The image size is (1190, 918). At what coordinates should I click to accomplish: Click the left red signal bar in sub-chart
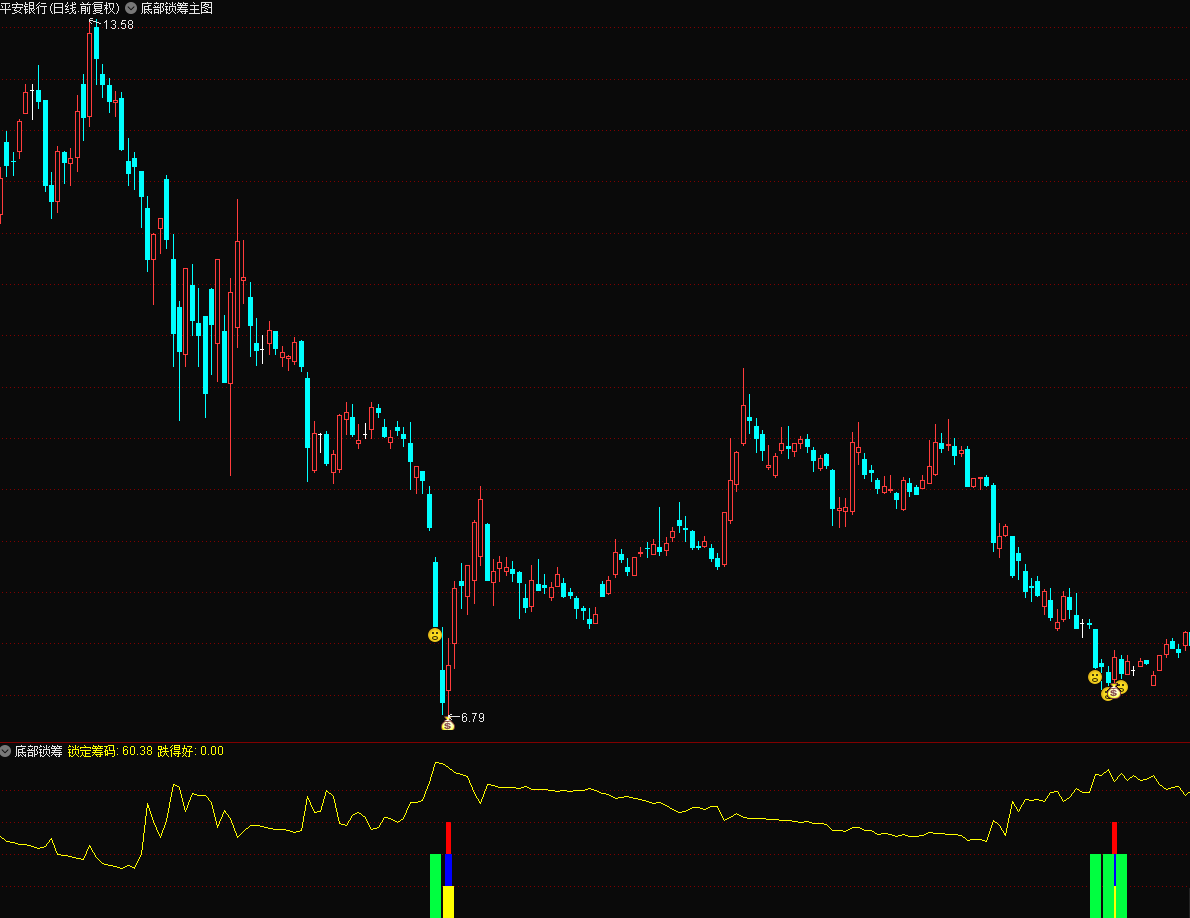tap(449, 838)
